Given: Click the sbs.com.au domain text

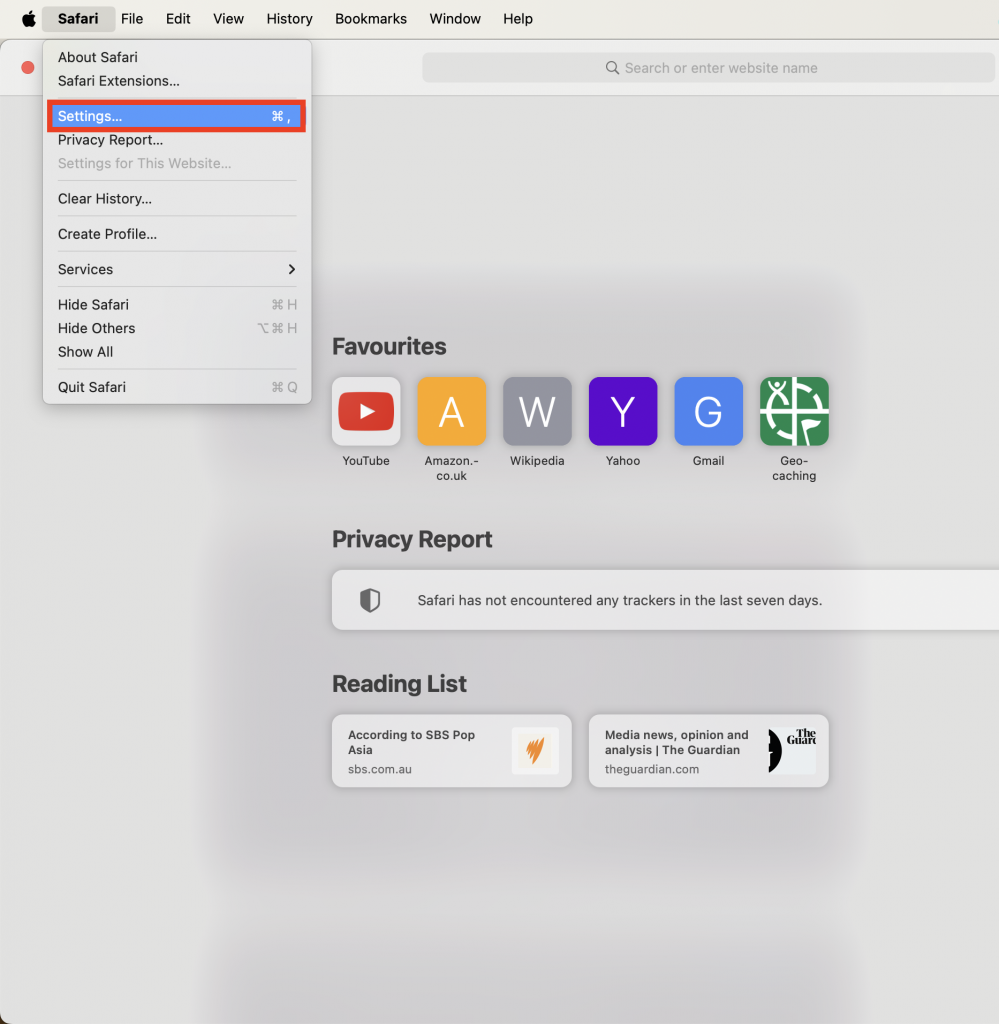Looking at the screenshot, I should (379, 769).
